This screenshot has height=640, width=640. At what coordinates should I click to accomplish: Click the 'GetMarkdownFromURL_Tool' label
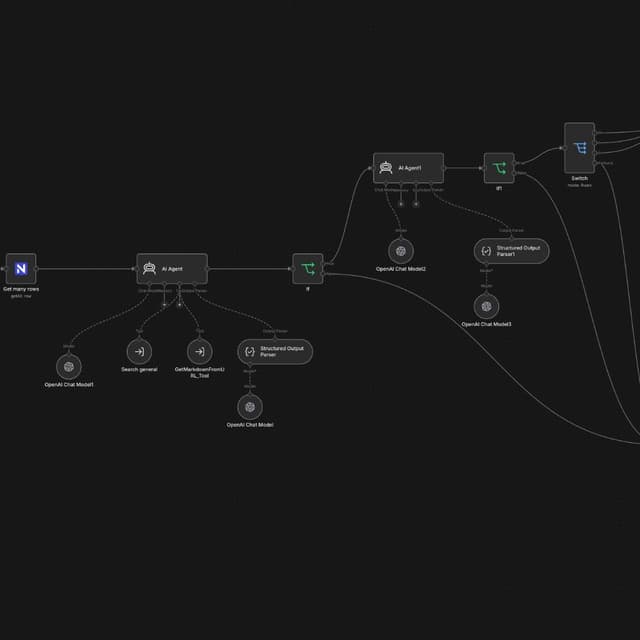200,372
